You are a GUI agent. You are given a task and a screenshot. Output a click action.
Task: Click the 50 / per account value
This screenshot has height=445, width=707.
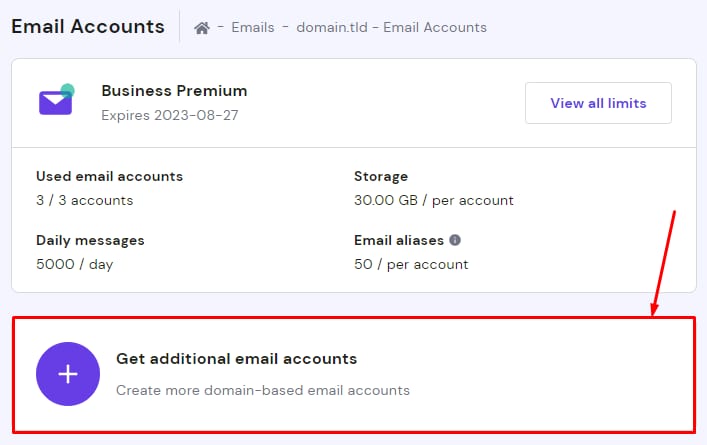[x=411, y=264]
